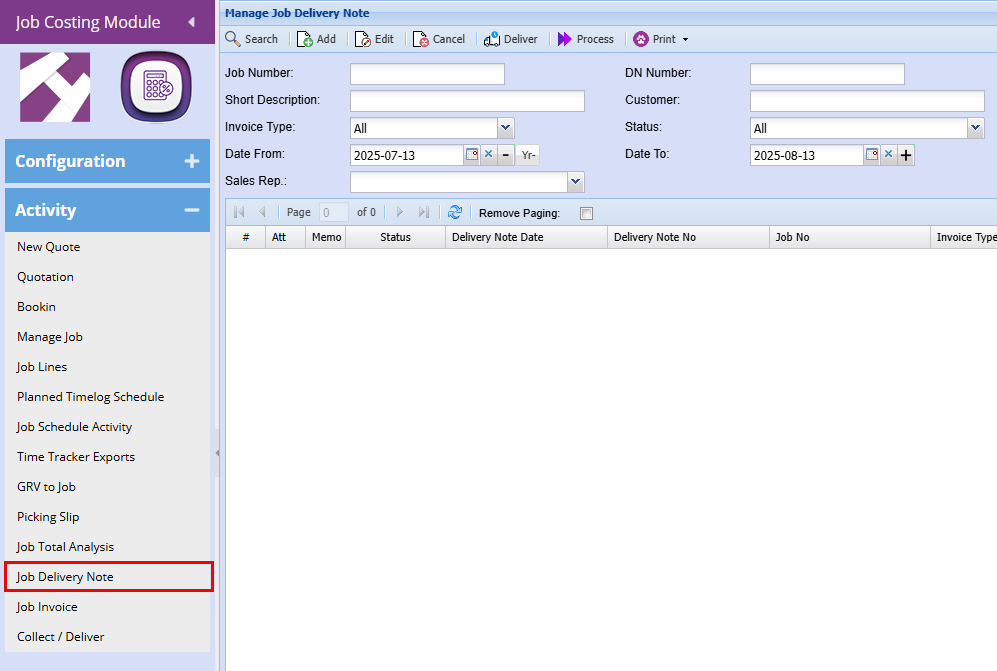This screenshot has height=671, width=997.
Task: Open Job Schedule Activity
Action: pos(74,427)
